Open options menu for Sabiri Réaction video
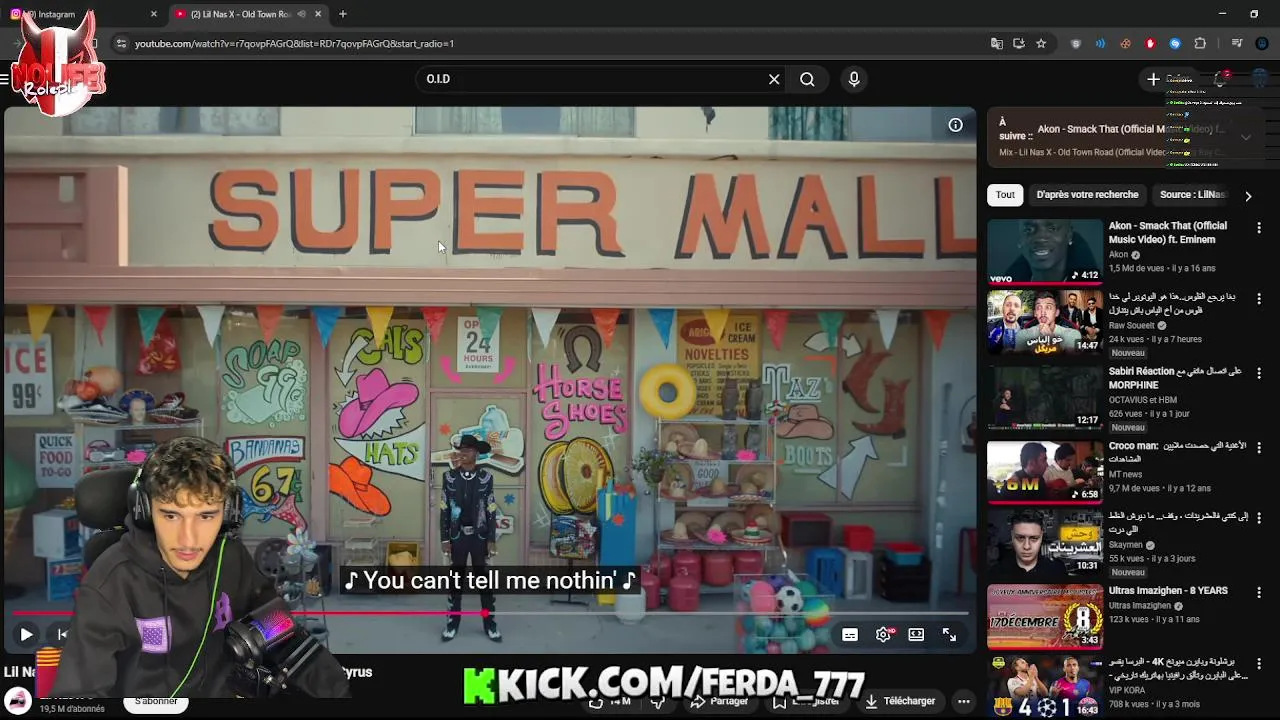Viewport: 1280px width, 720px height. tap(1259, 372)
